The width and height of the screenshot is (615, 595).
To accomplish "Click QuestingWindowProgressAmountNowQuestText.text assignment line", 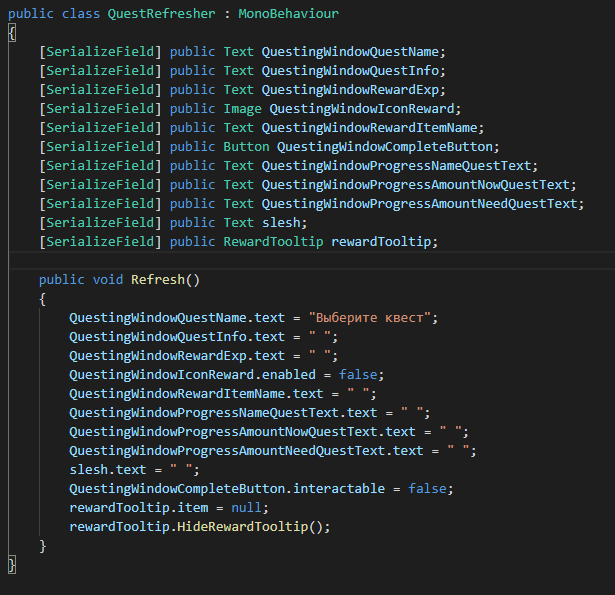I will click(269, 432).
